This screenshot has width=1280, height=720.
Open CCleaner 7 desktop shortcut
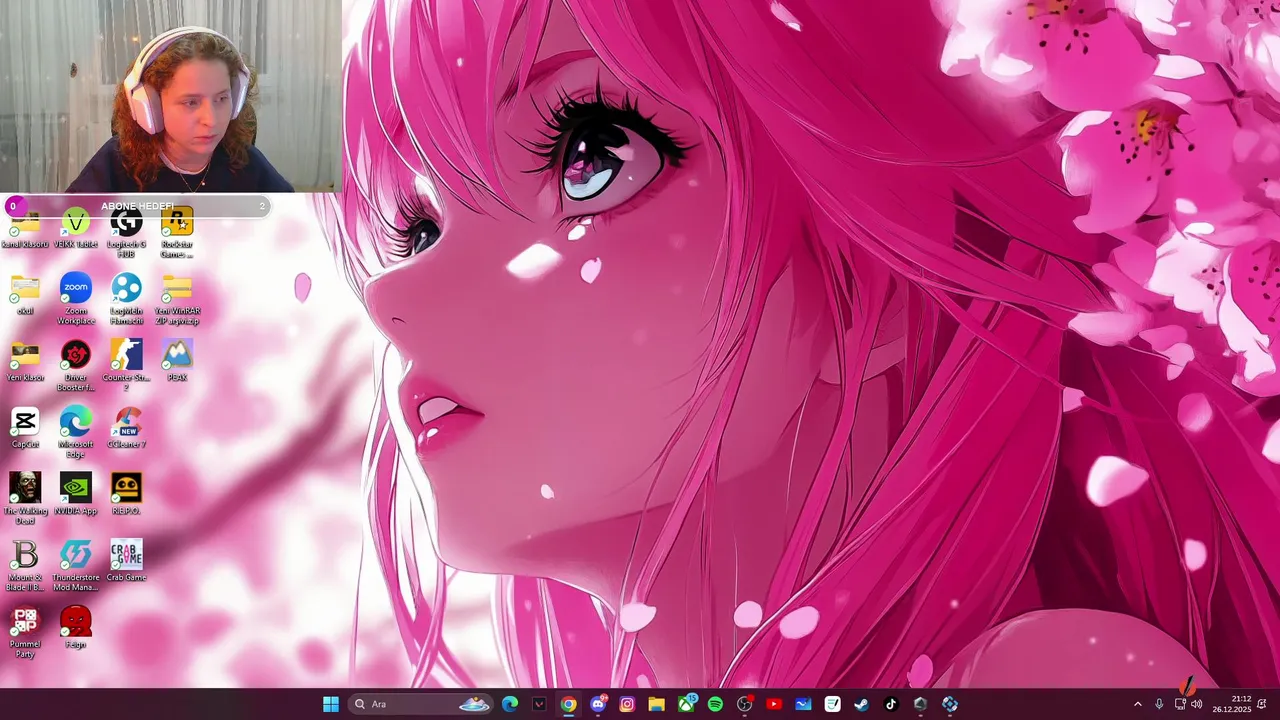click(126, 427)
